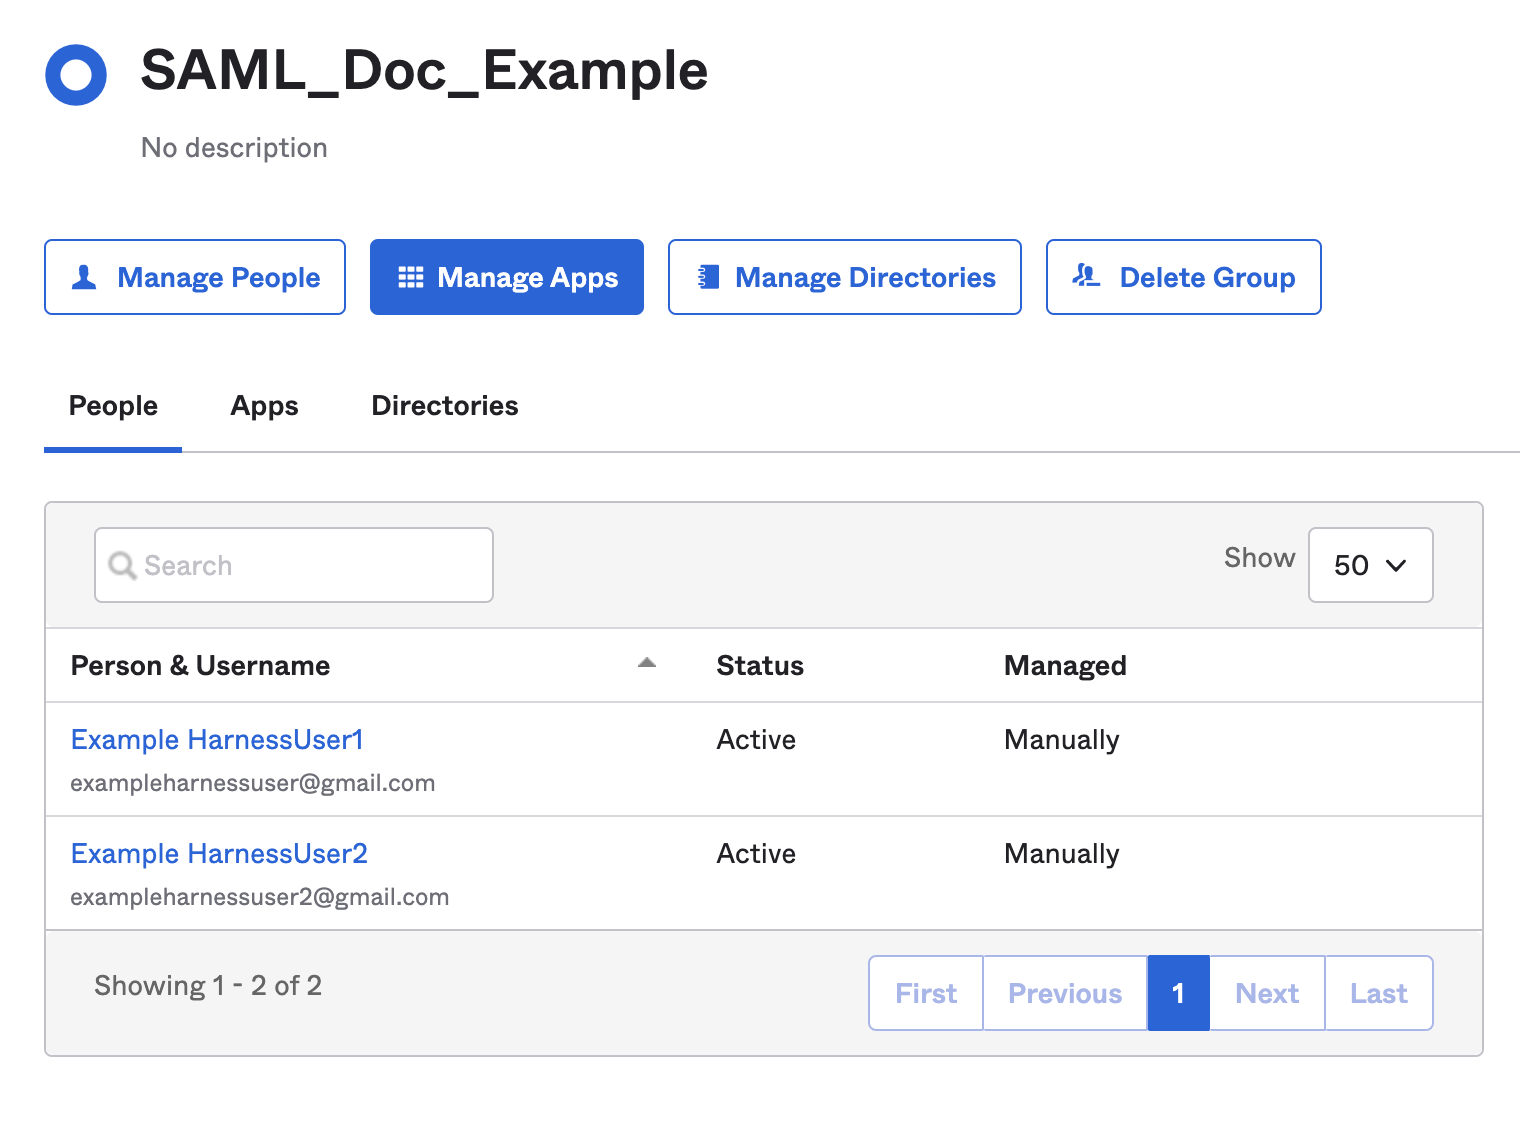This screenshot has height=1121, width=1520.
Task: Jump to the Last page
Action: (1378, 993)
